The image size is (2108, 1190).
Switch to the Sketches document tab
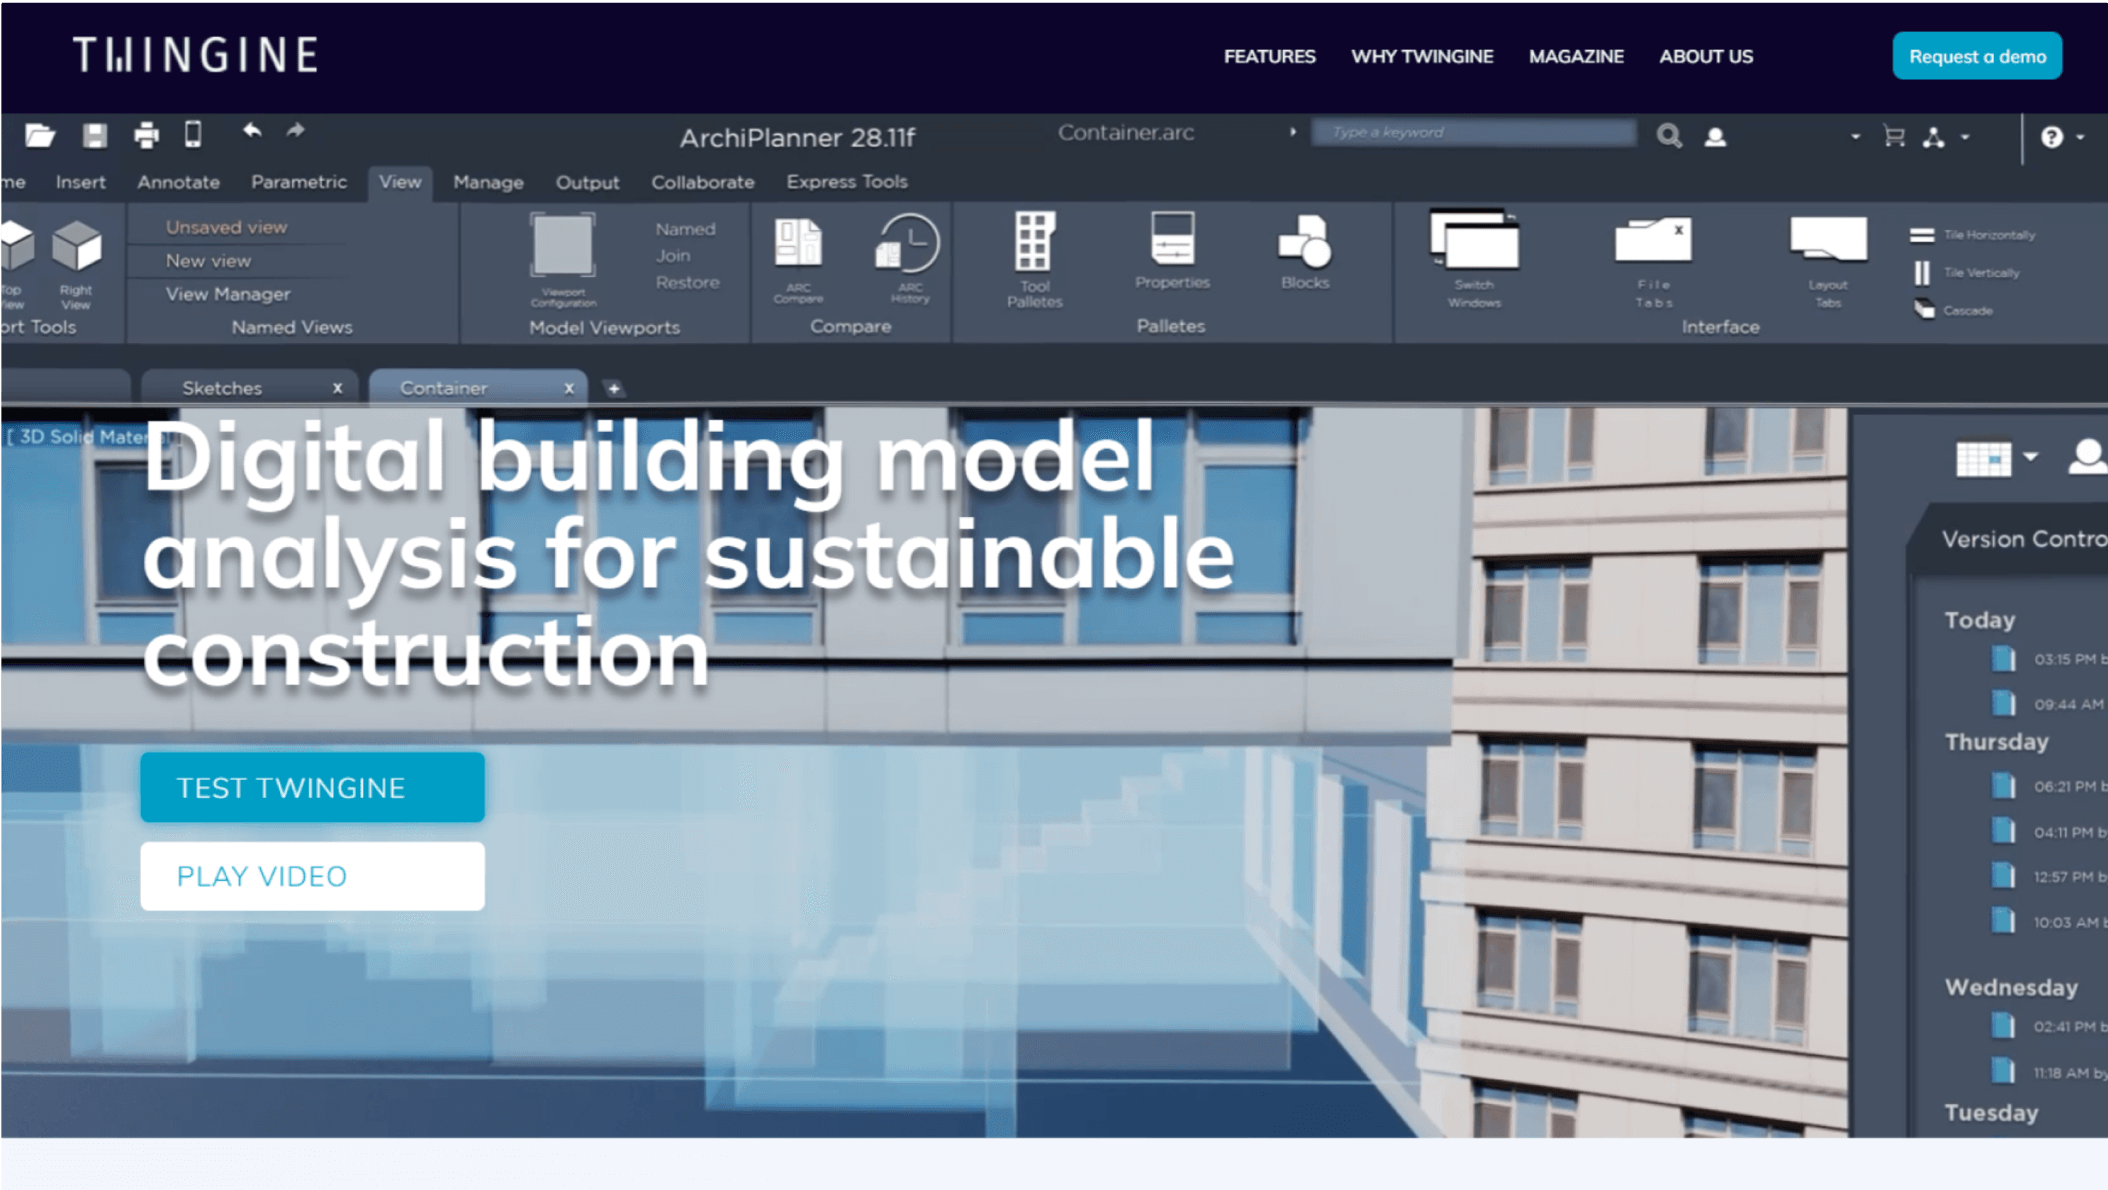222,387
